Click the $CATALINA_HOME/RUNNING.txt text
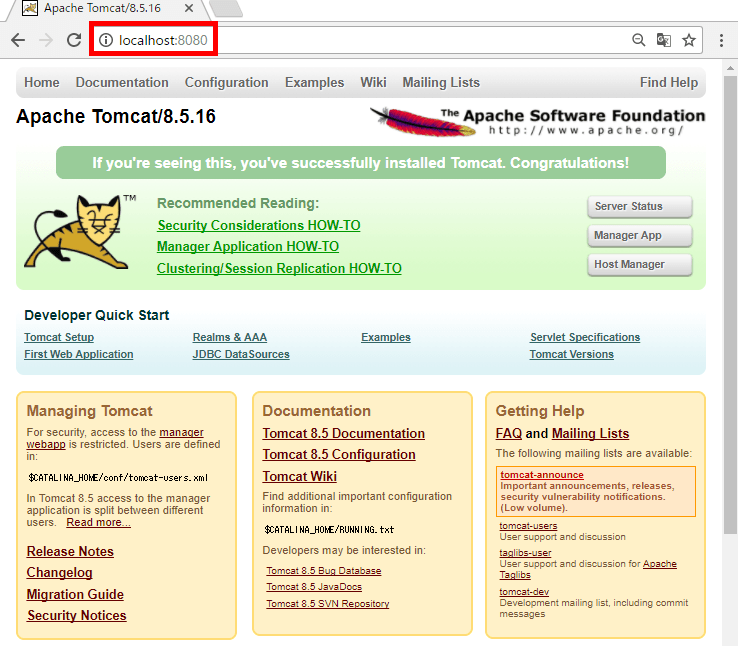 (329, 530)
